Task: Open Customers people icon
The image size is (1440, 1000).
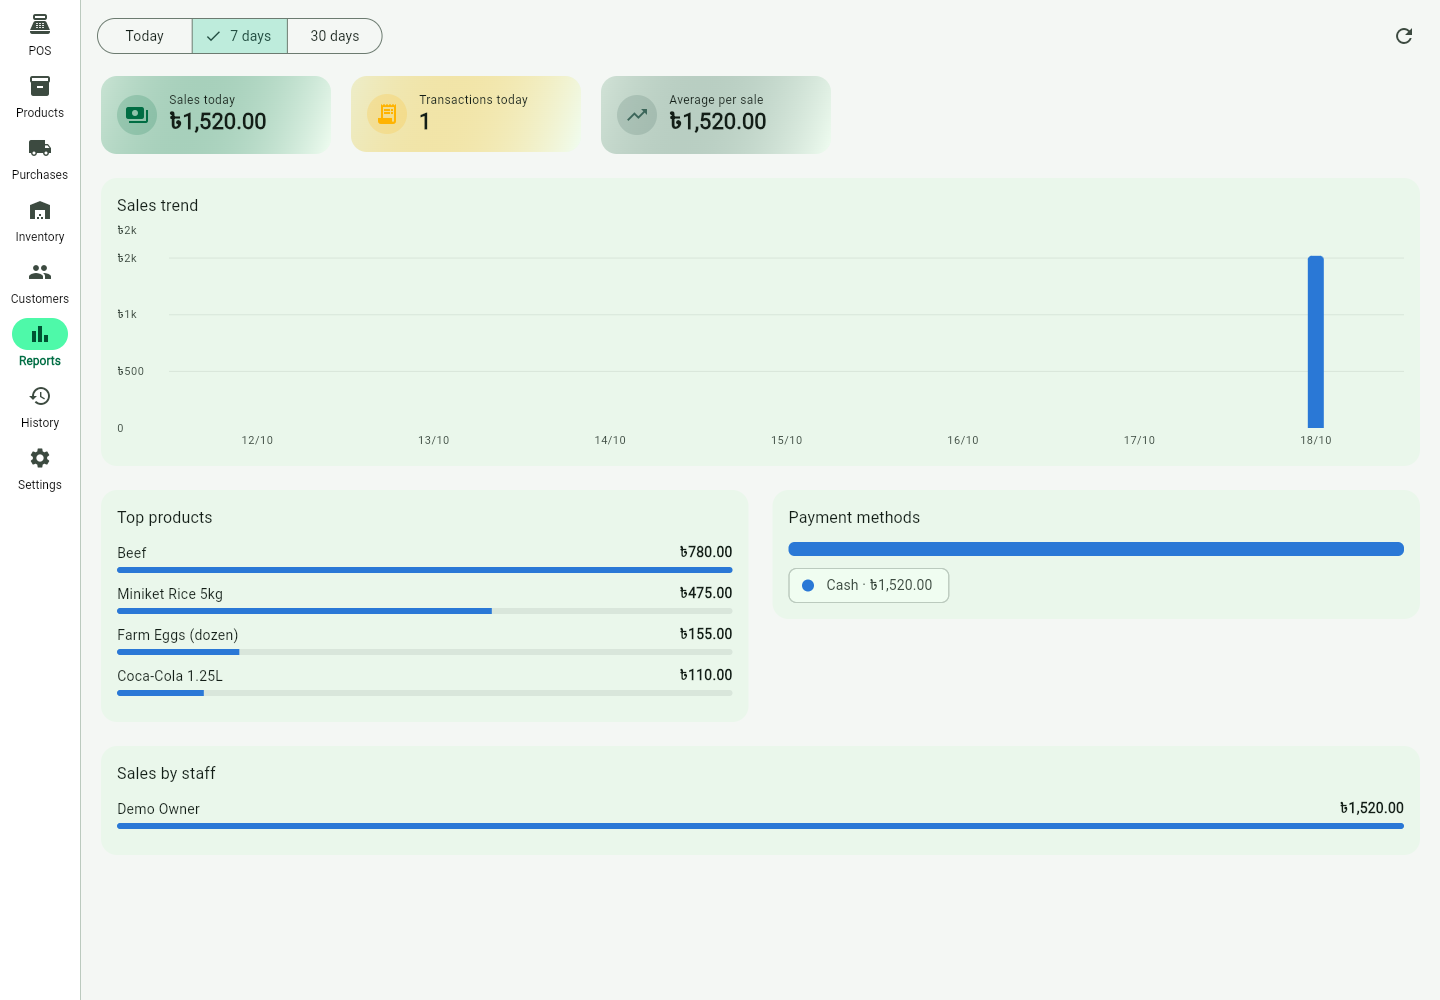Action: [x=40, y=272]
